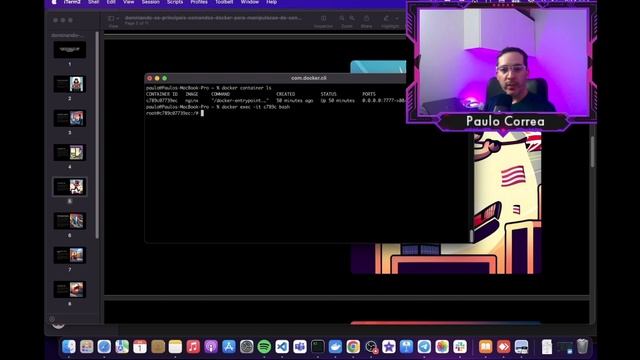
Task: Open the View menu in menu bar
Action: click(129, 2)
